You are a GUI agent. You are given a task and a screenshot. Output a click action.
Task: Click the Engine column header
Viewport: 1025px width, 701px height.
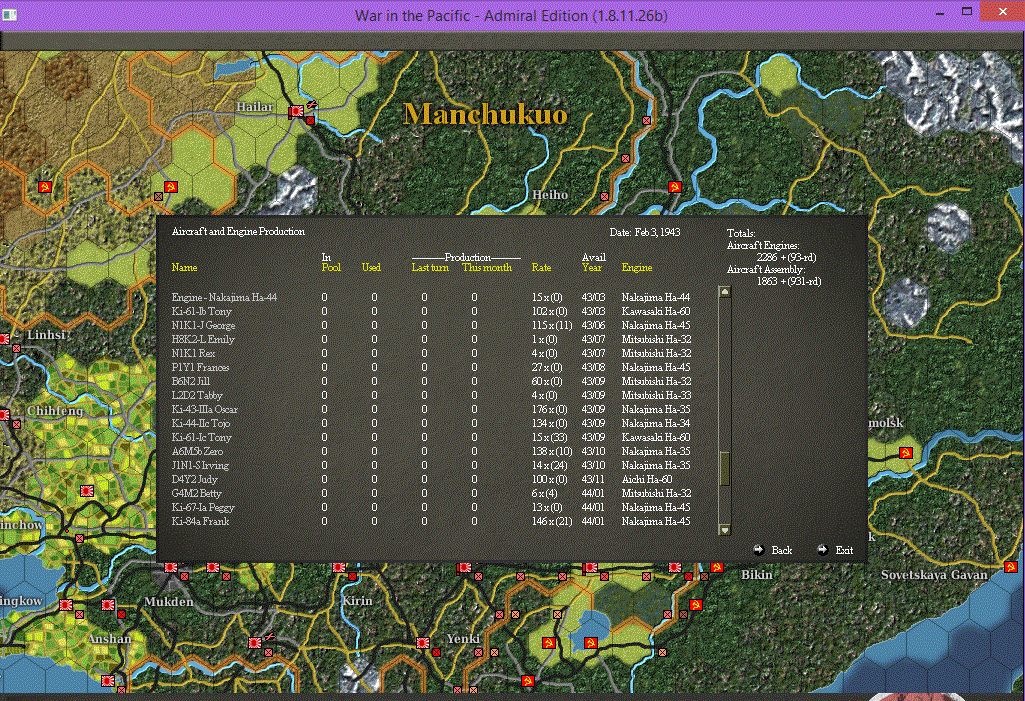[637, 267]
